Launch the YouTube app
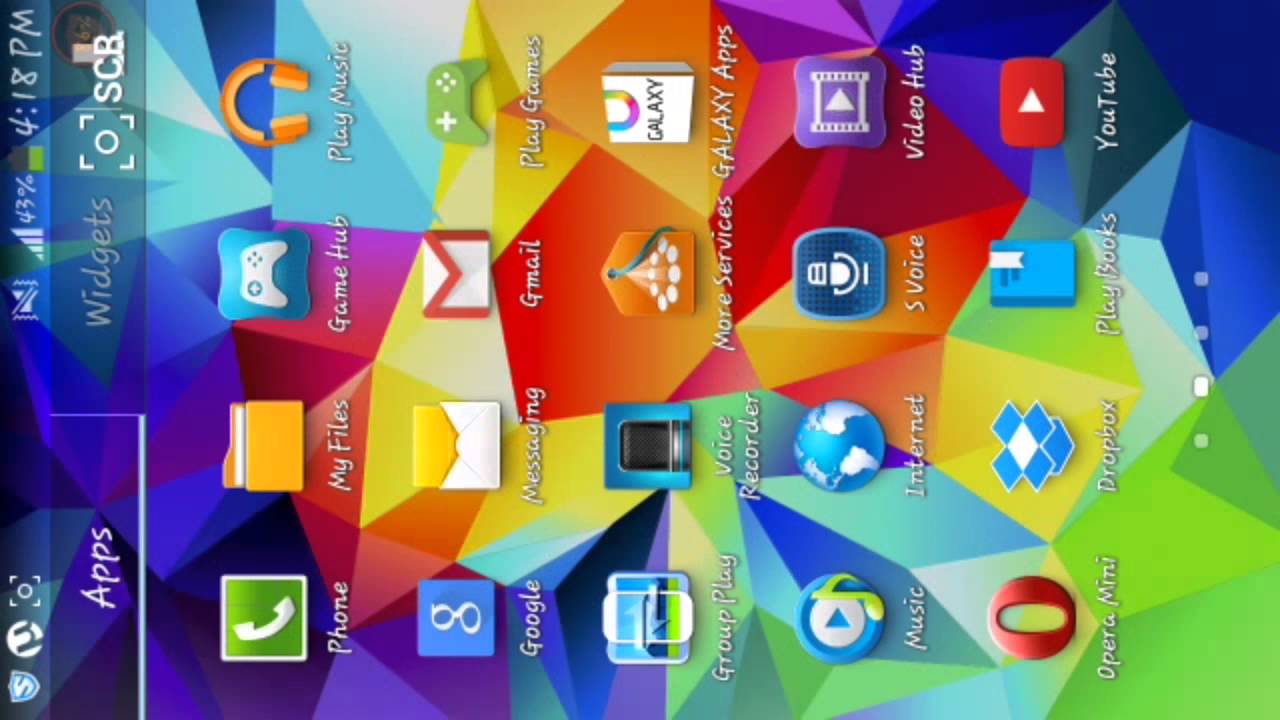Image resolution: width=1280 pixels, height=720 pixels. [x=1031, y=102]
